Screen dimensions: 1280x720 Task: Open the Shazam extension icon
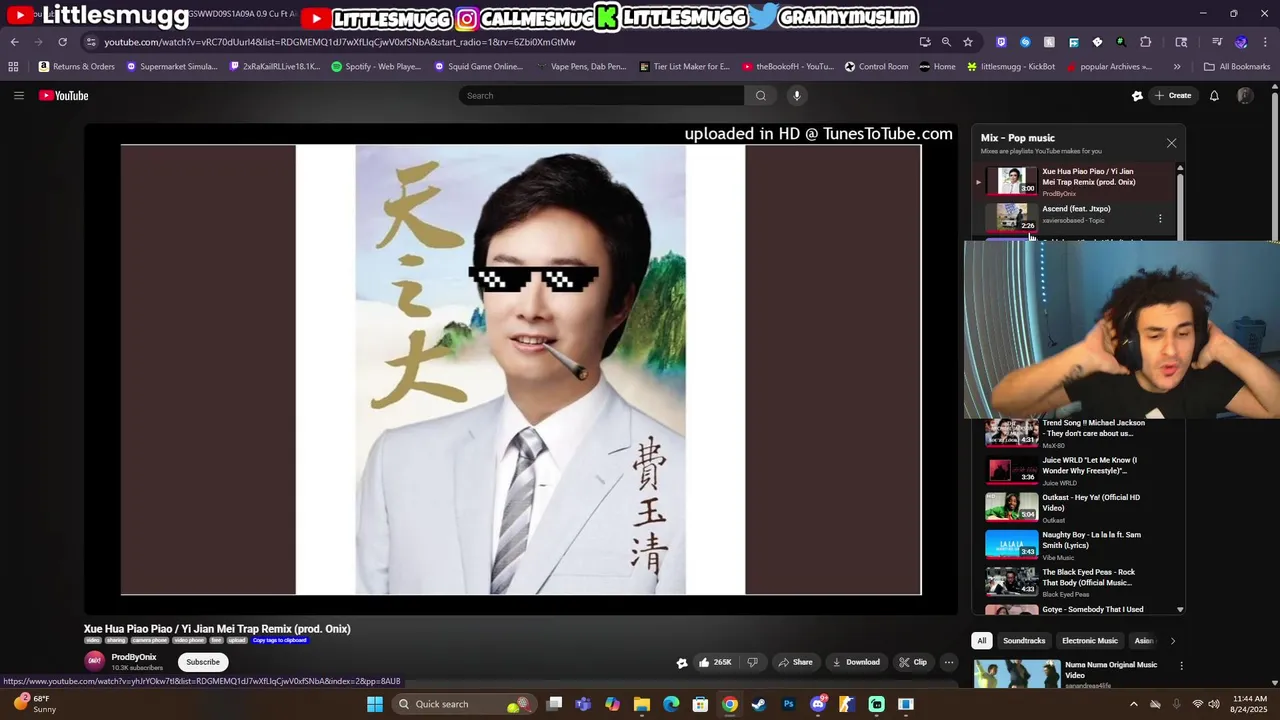[1025, 42]
